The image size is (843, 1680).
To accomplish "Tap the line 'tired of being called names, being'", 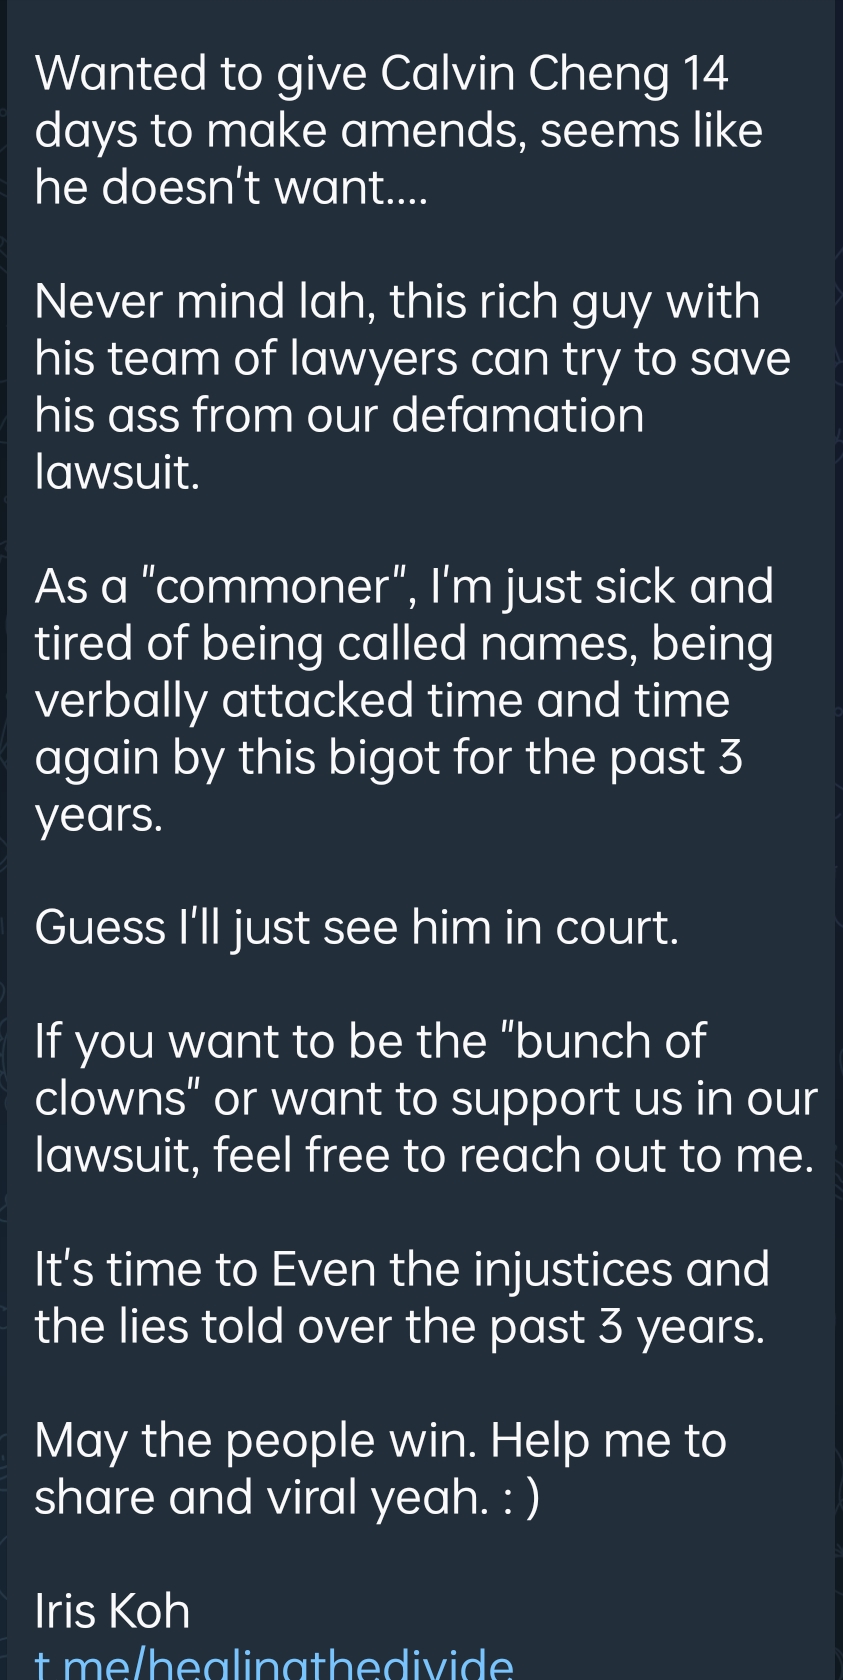I will point(404,643).
